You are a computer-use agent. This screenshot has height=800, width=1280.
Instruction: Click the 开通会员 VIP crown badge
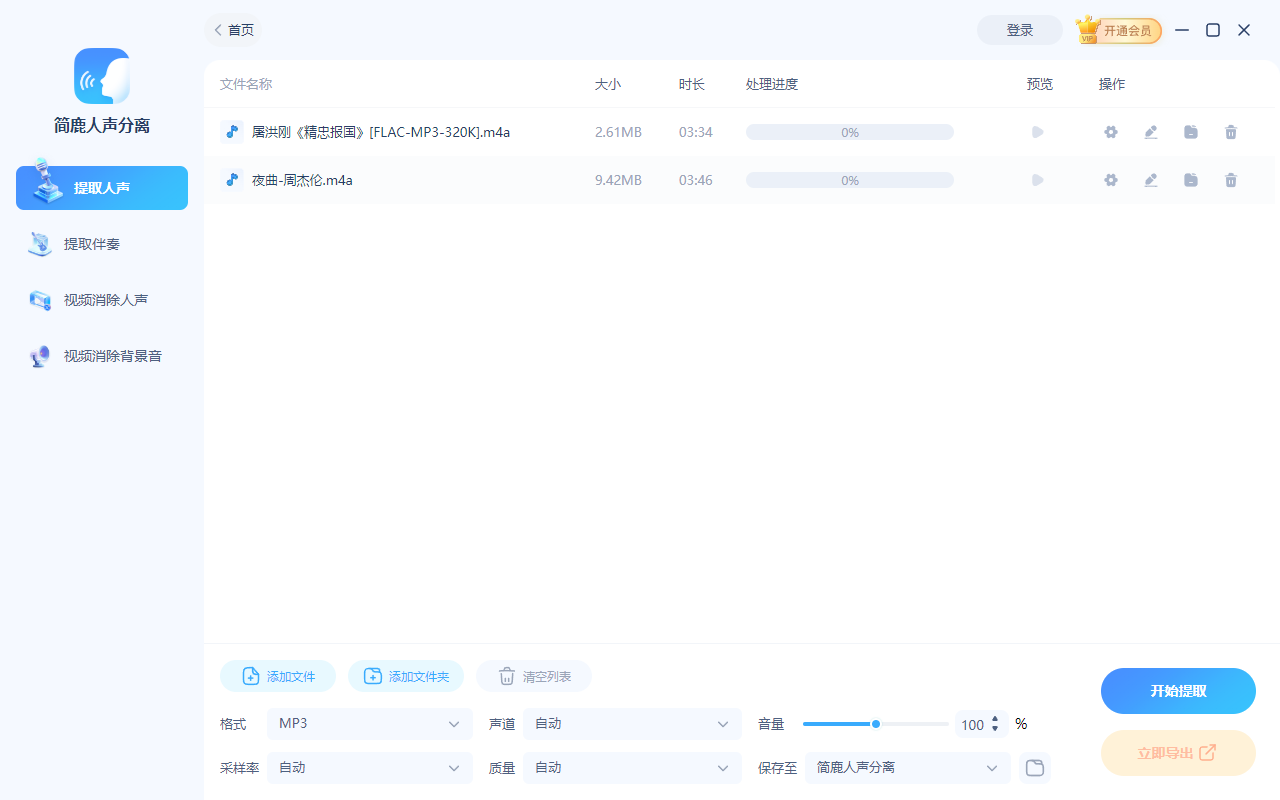click(x=1119, y=31)
